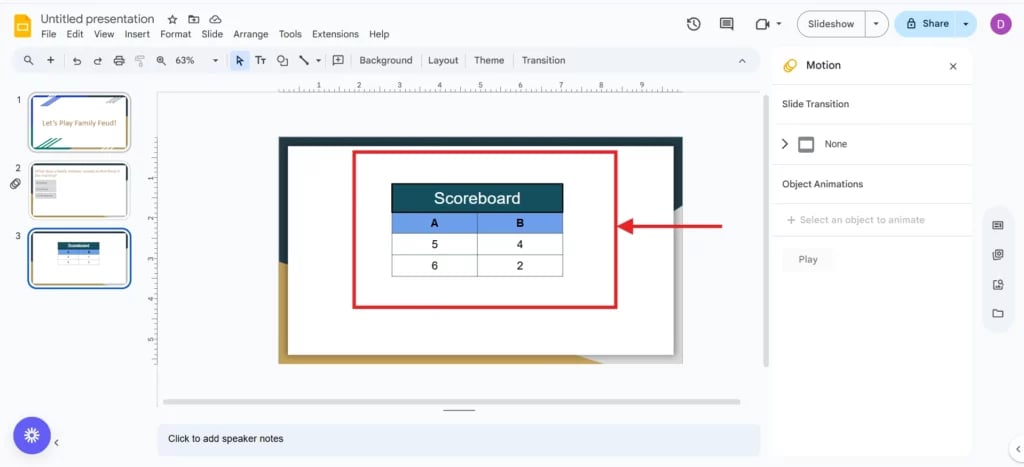Star the Untitled presentation
The image size is (1024, 467).
click(172, 19)
